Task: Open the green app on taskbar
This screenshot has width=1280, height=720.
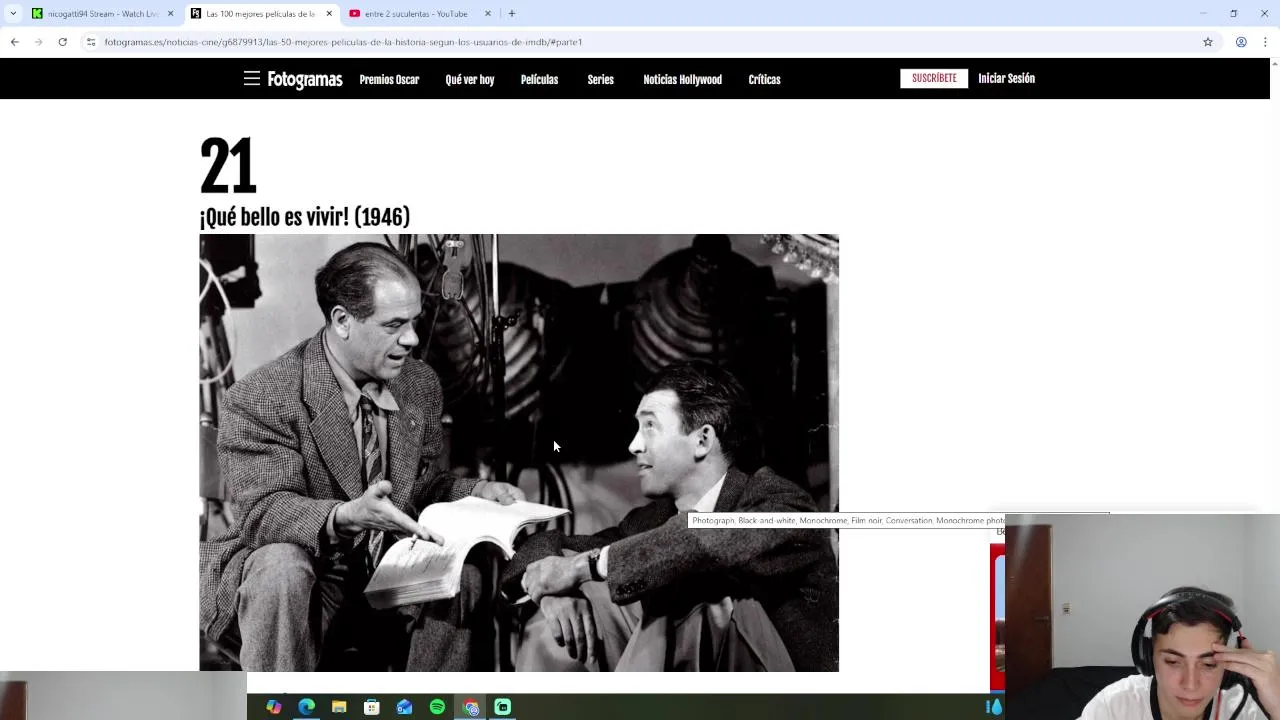Action: [x=503, y=707]
